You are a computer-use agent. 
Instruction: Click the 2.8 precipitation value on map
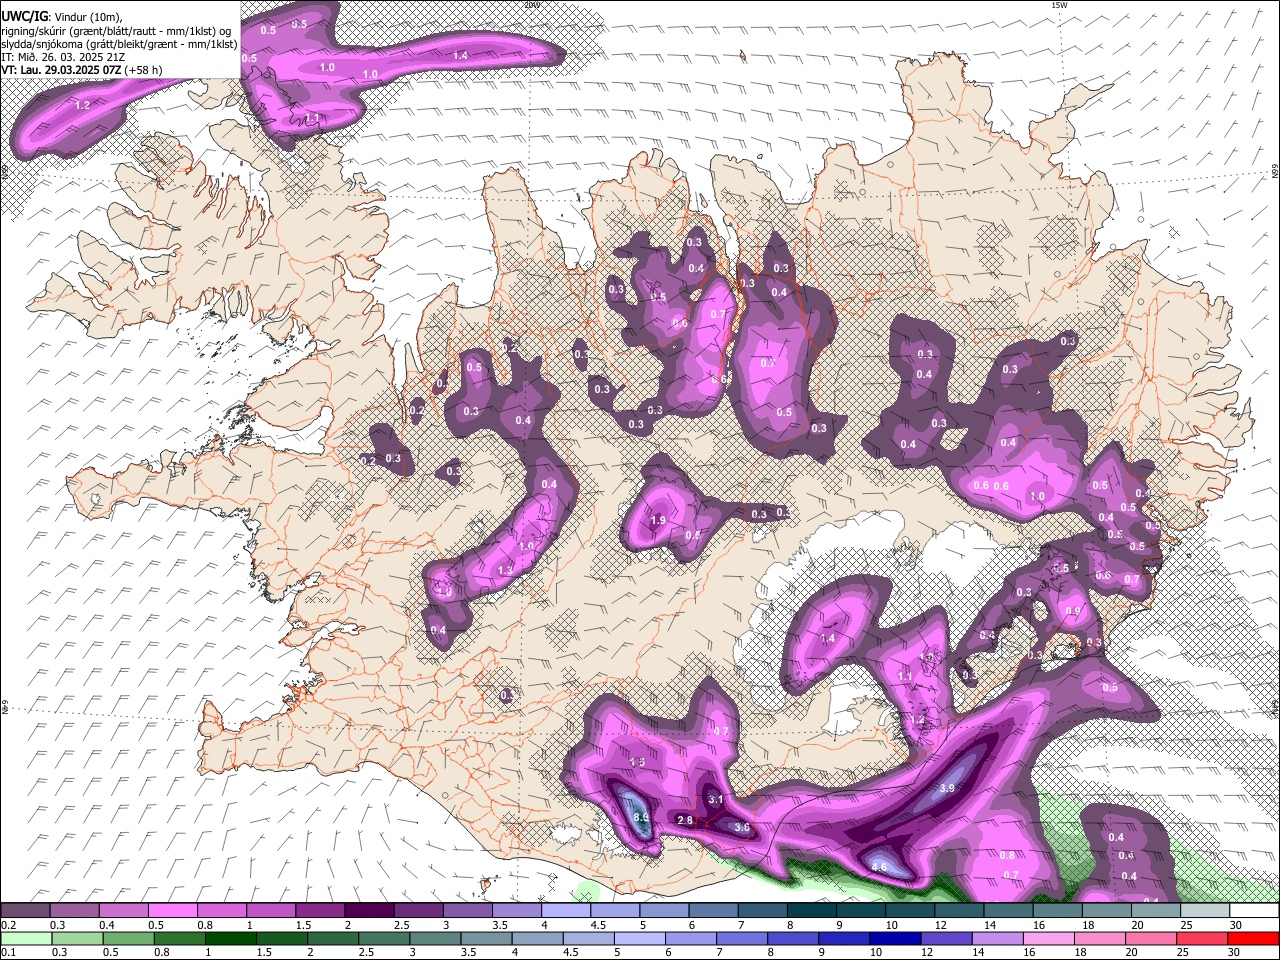[x=685, y=820]
